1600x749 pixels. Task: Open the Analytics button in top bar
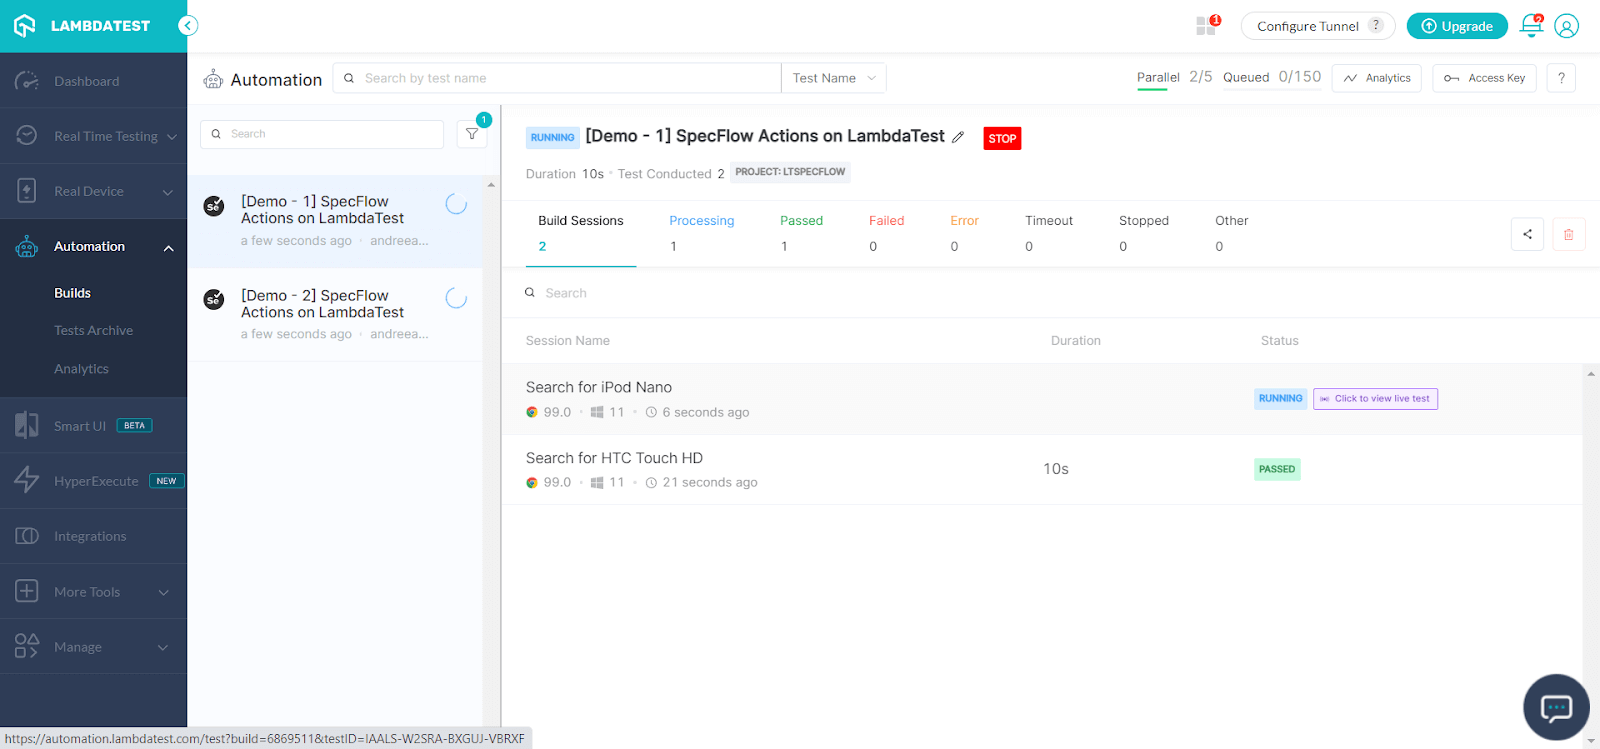click(1377, 78)
